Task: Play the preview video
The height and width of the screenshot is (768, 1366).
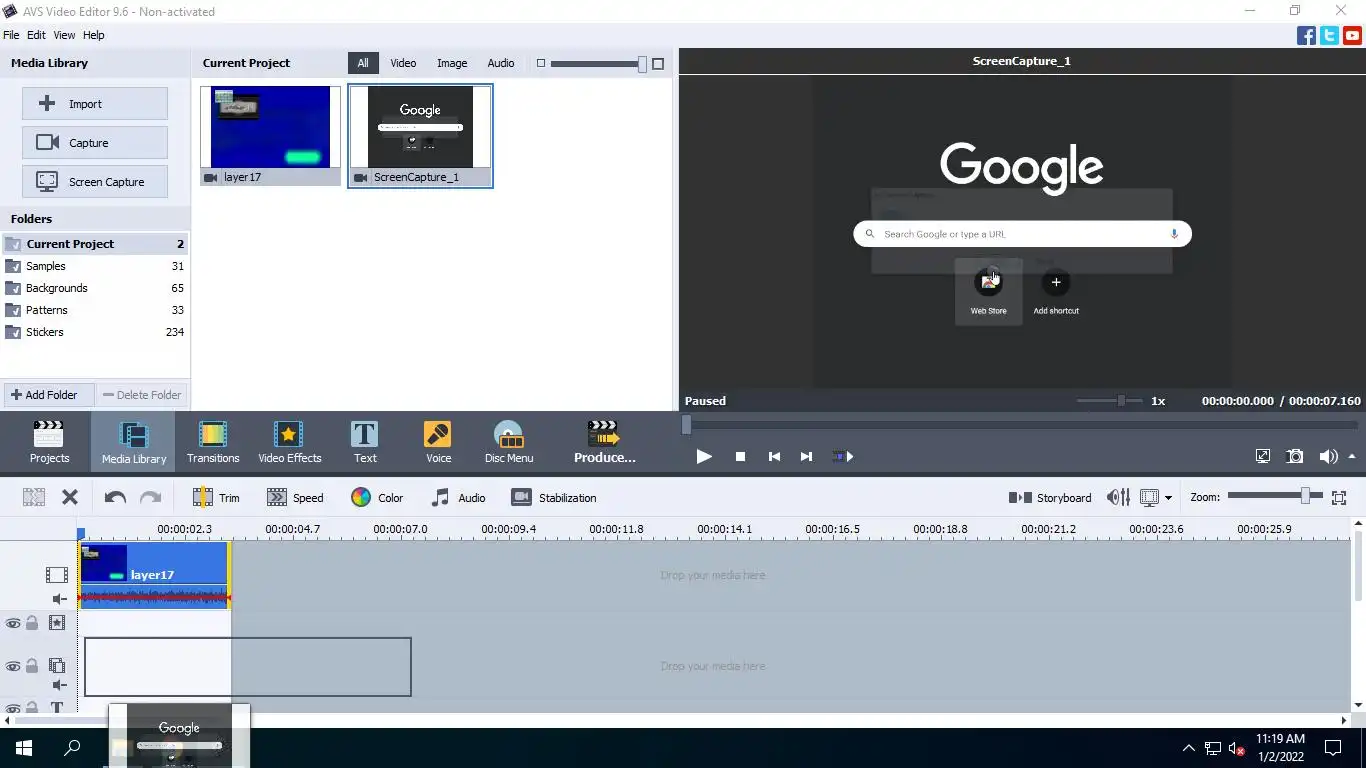Action: coord(704,456)
